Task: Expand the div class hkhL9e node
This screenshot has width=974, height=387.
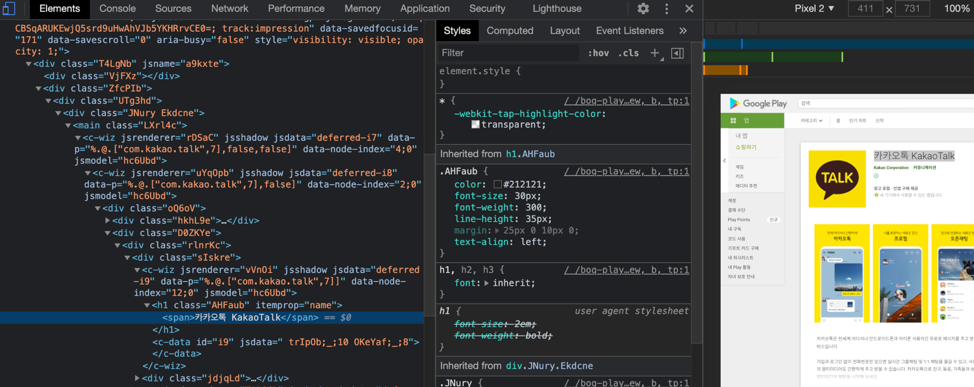Action: [108, 221]
